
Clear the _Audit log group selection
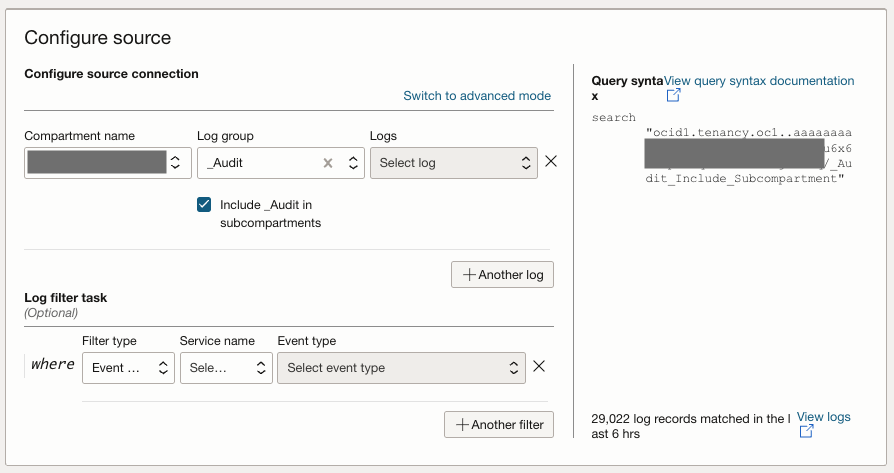[x=328, y=163]
